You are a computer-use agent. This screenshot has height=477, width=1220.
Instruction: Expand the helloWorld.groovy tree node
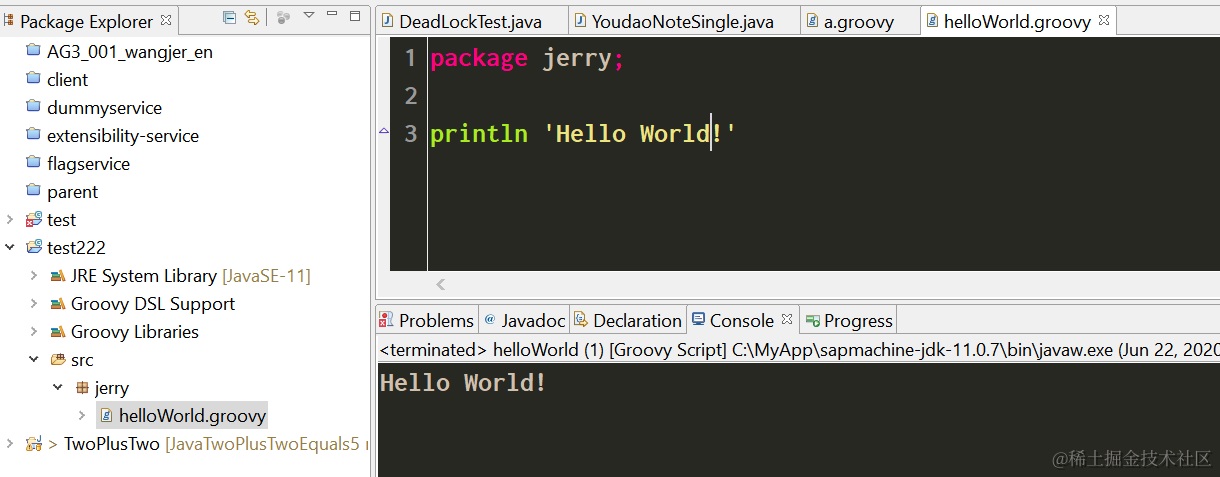tap(82, 415)
